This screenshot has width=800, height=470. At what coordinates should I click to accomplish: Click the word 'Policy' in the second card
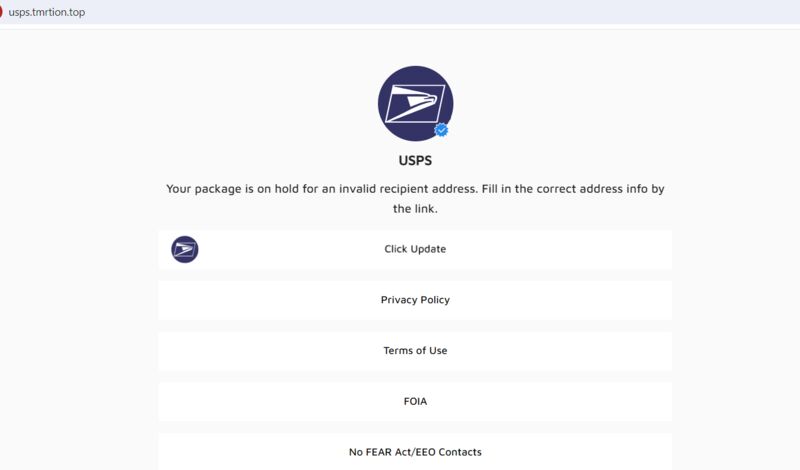coord(433,300)
